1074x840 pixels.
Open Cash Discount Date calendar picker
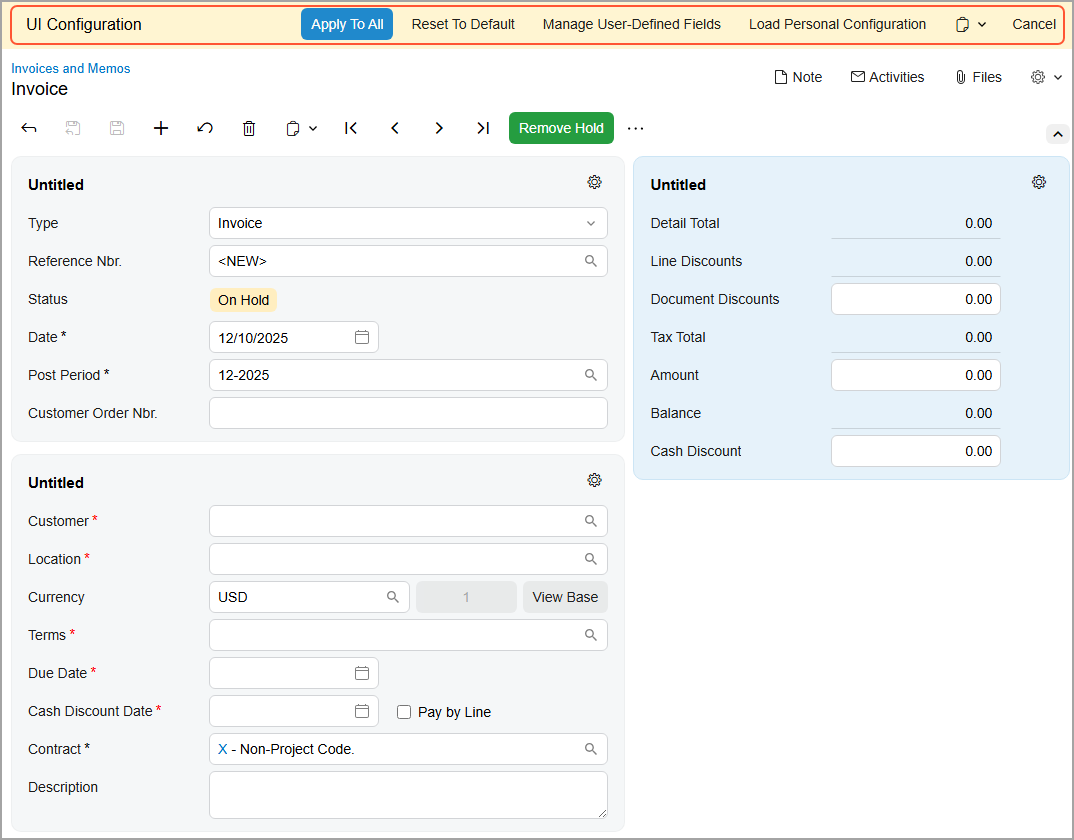pos(362,711)
